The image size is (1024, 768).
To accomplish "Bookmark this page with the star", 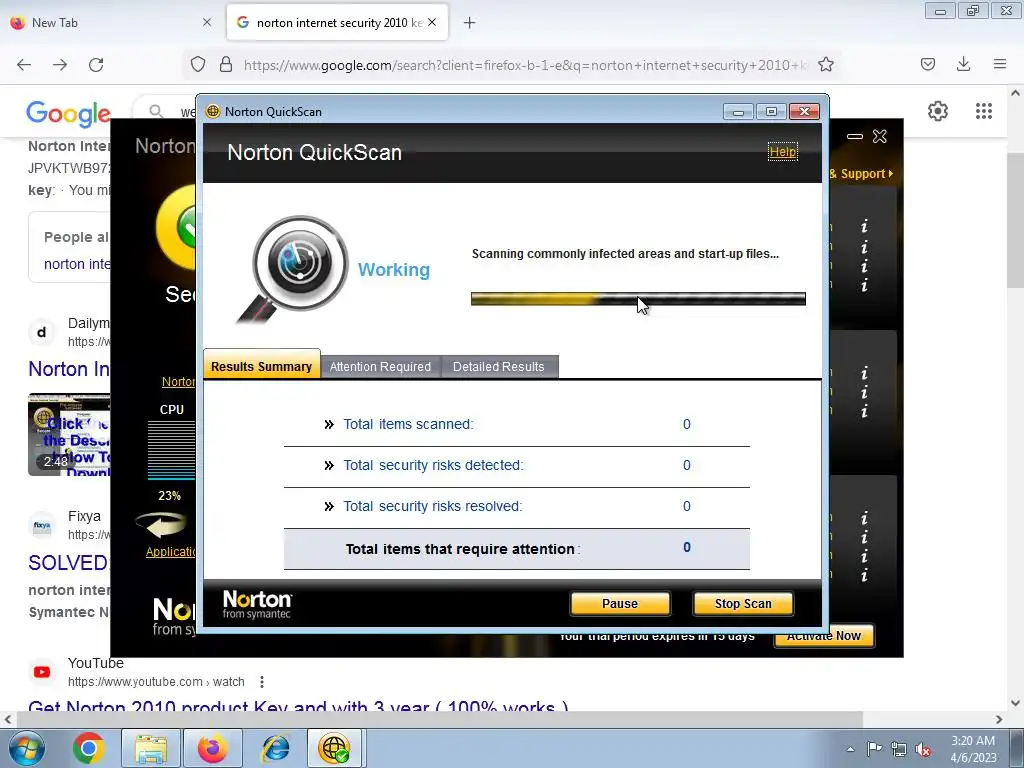I will (826, 64).
